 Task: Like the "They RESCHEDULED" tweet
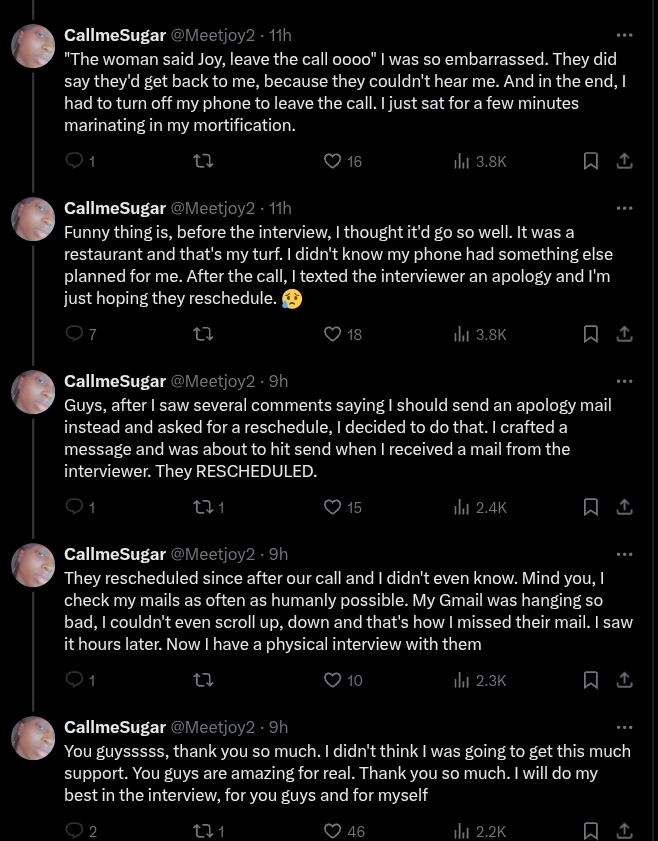coord(333,507)
